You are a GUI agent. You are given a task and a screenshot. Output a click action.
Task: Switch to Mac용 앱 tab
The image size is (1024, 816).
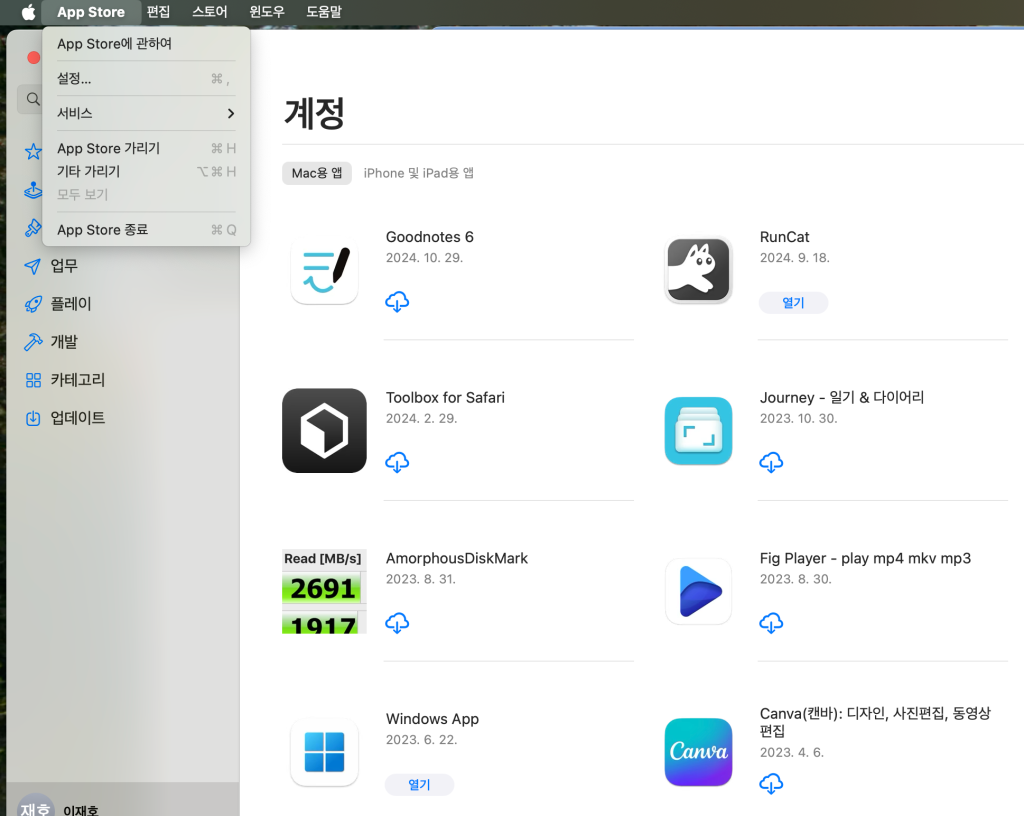[317, 173]
